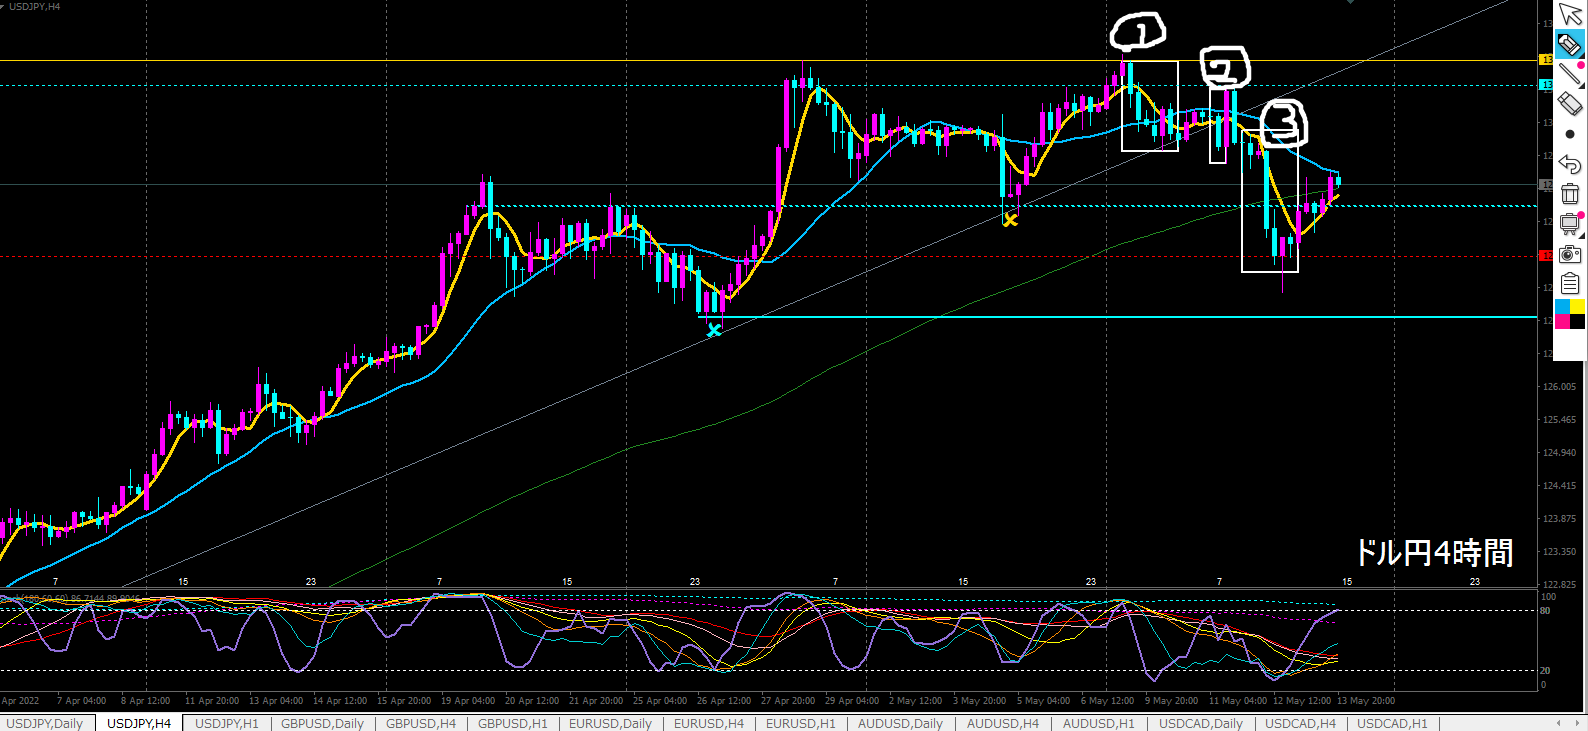
Task: Choose the straight line drawing tool
Action: pos(1570,74)
